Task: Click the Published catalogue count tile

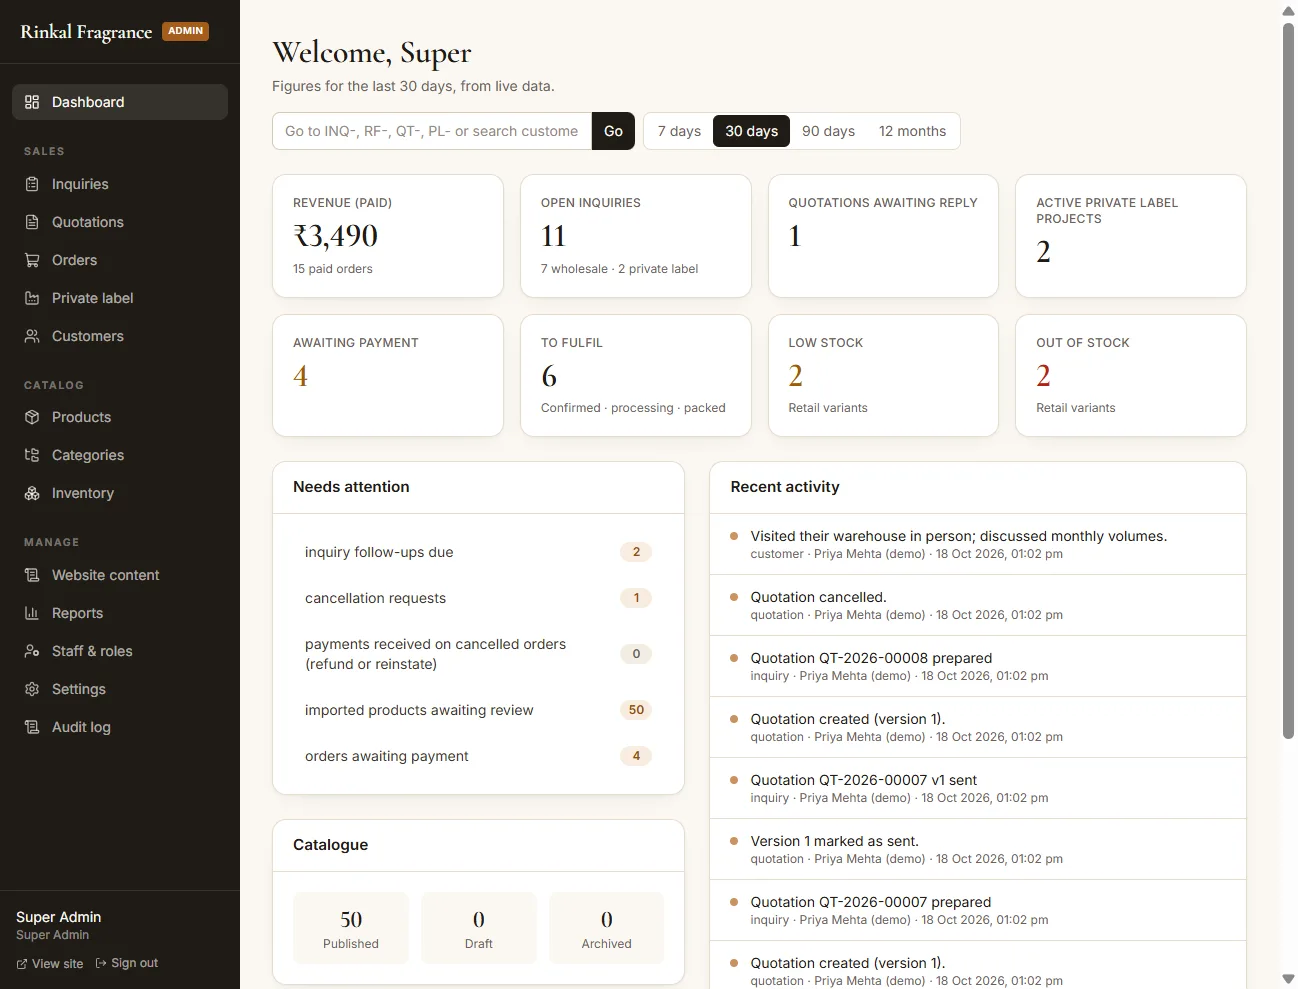Action: pos(351,928)
